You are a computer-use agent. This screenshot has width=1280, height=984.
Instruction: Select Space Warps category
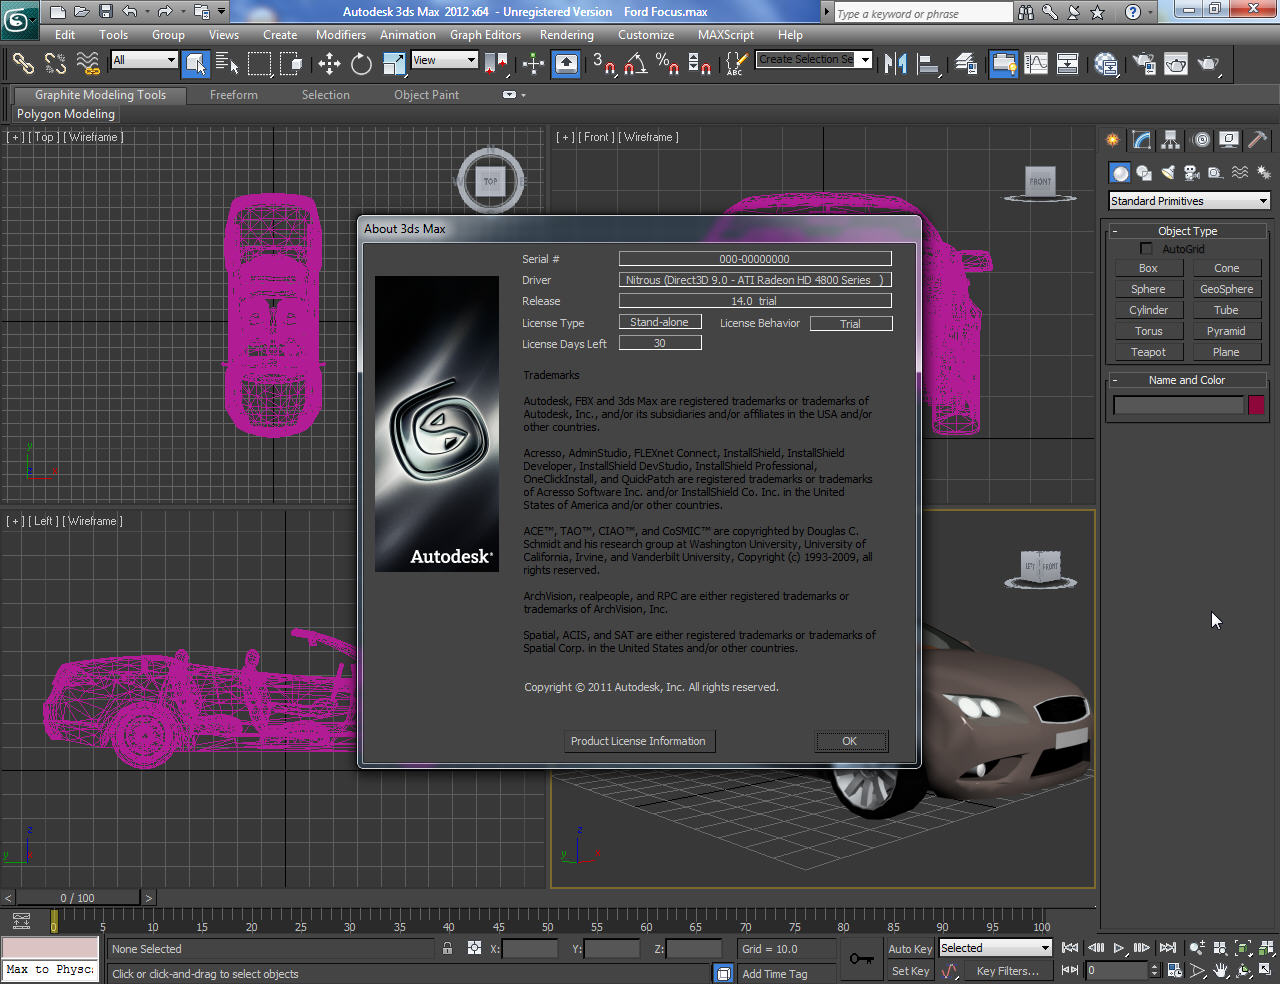tap(1240, 173)
